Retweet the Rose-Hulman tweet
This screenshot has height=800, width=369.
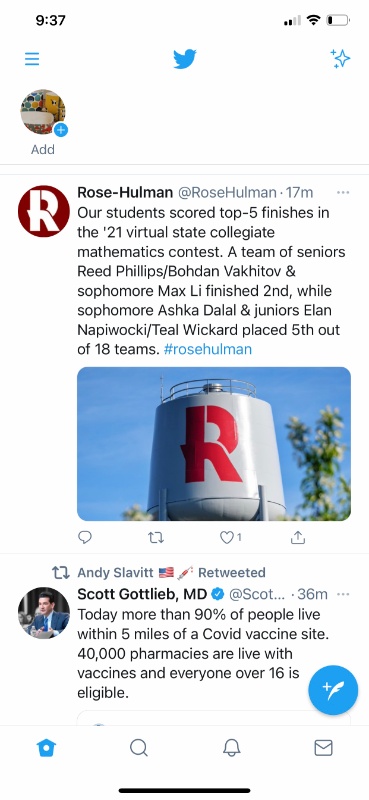point(156,537)
